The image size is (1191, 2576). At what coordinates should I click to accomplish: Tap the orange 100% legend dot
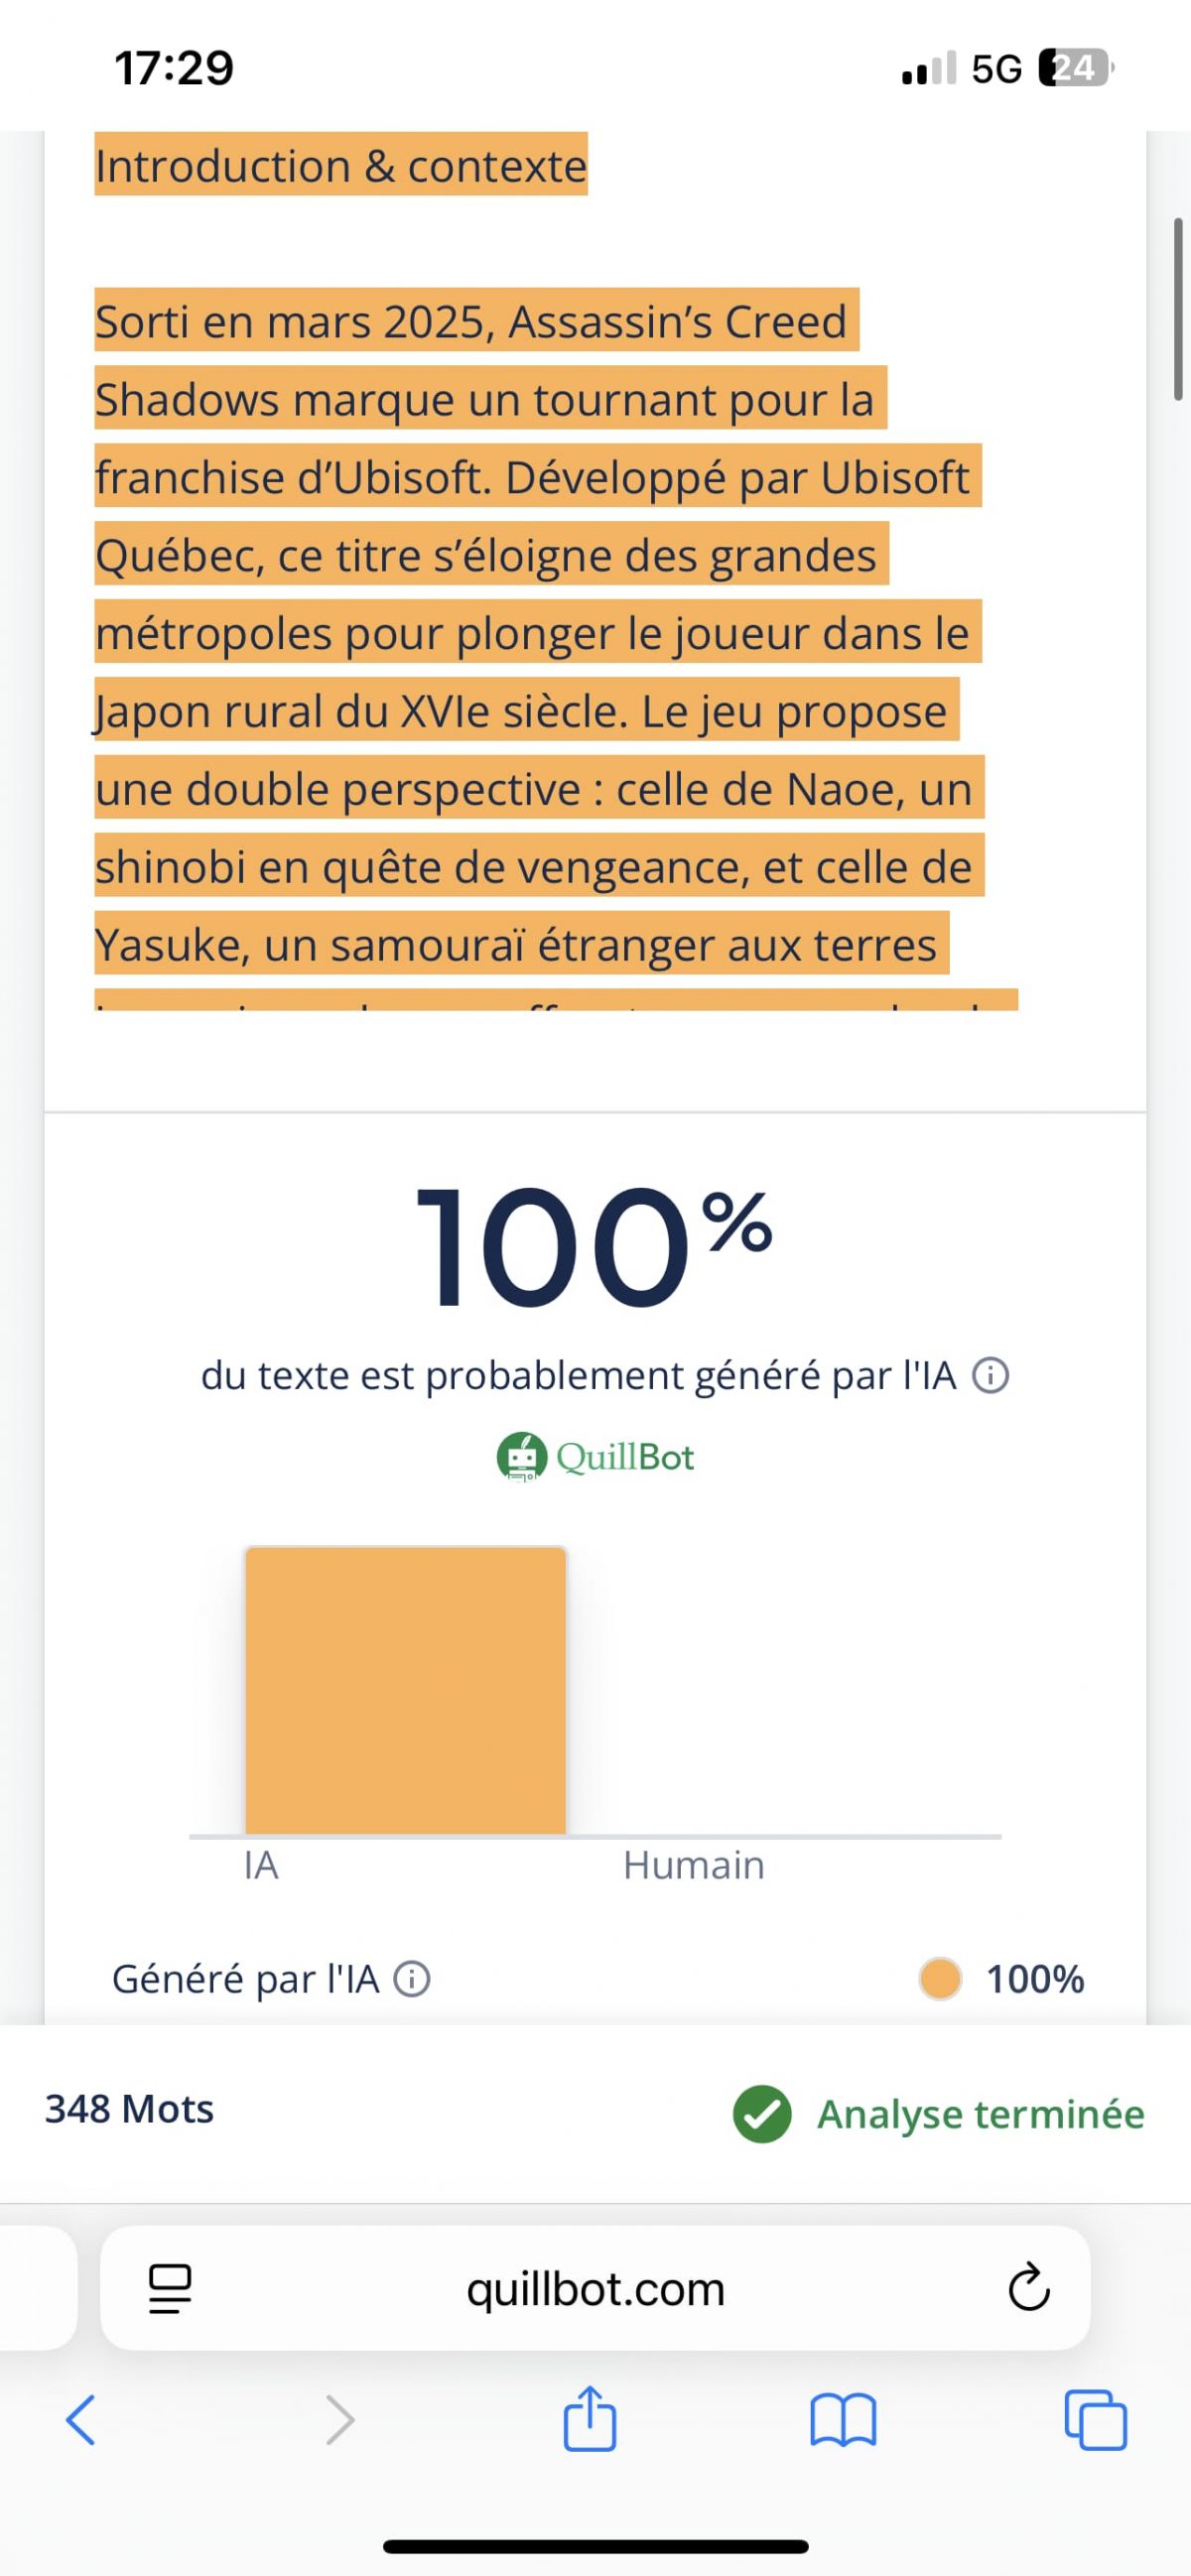click(x=940, y=1979)
